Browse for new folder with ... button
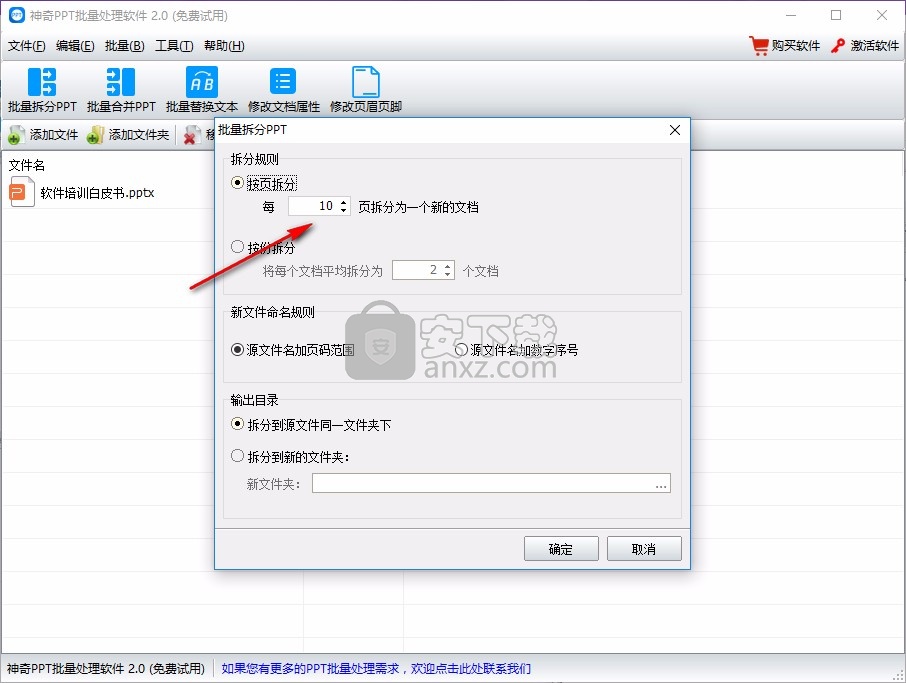The width and height of the screenshot is (906, 683). pyautogui.click(x=662, y=484)
